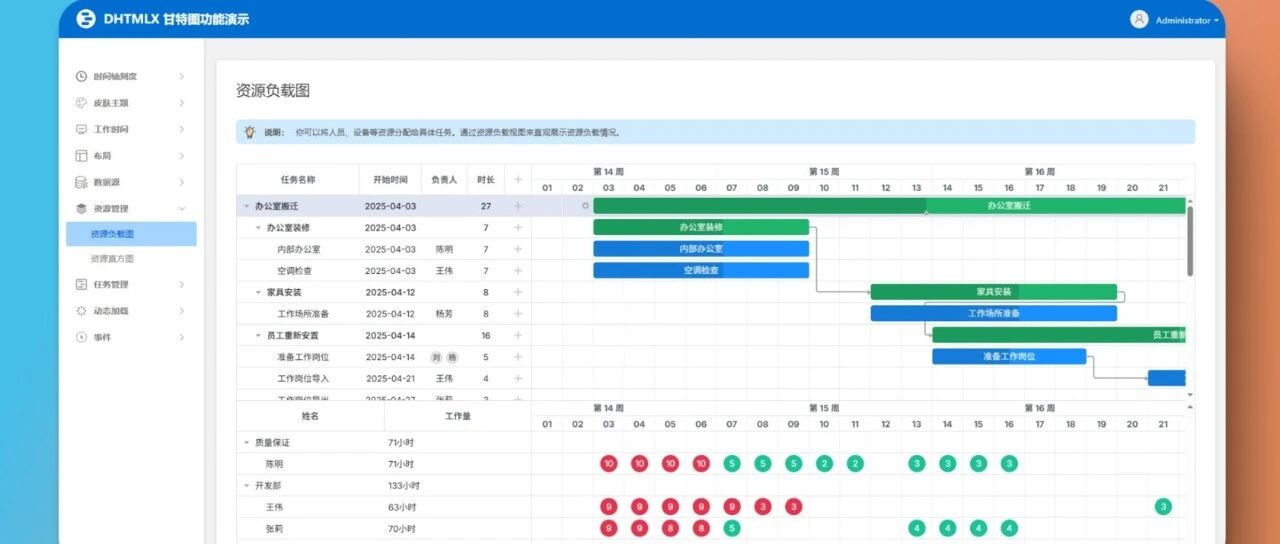Click the plus icon on the 家具安装 row
This screenshot has width=1280, height=544.
click(518, 292)
